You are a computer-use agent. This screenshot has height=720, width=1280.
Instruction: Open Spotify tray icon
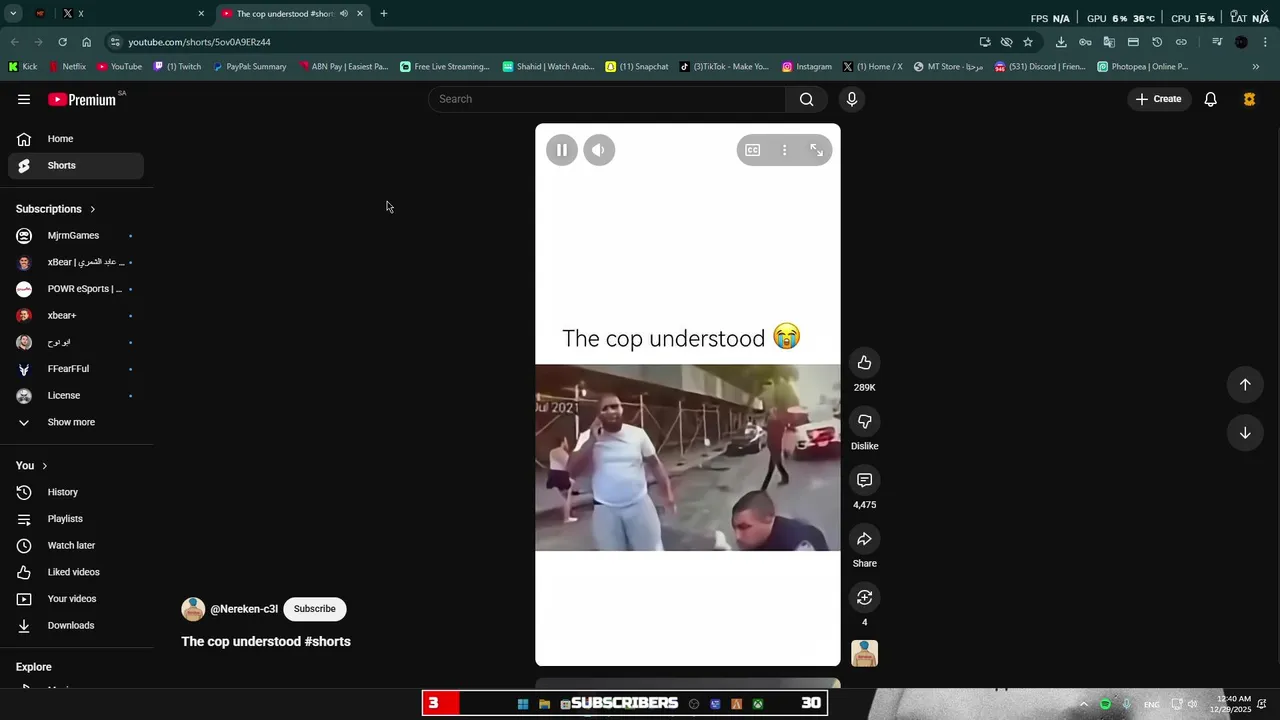coord(1105,704)
